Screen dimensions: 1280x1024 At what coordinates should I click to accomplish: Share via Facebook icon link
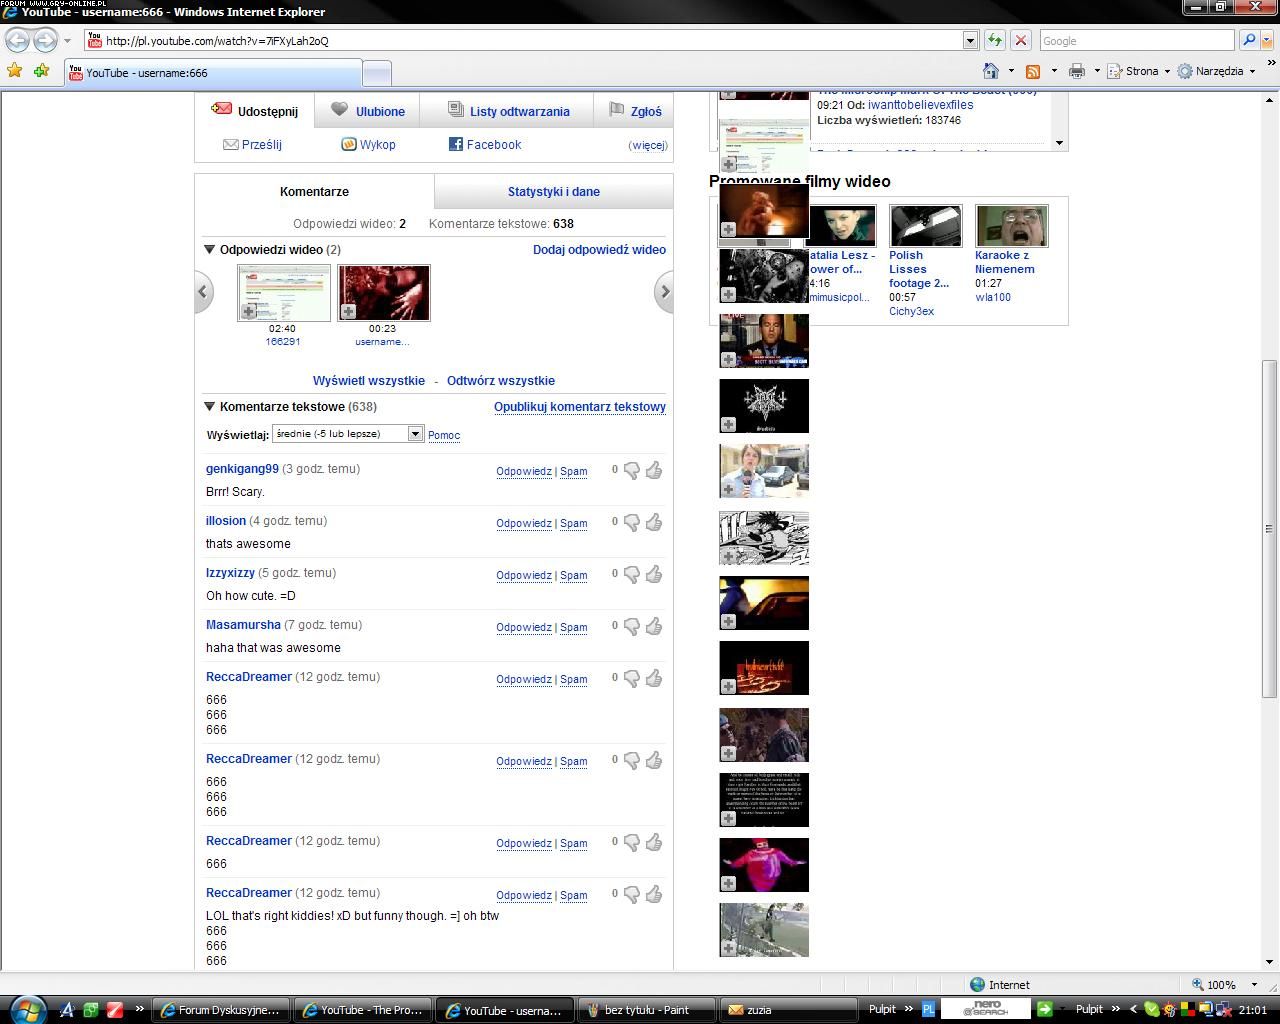(x=485, y=144)
